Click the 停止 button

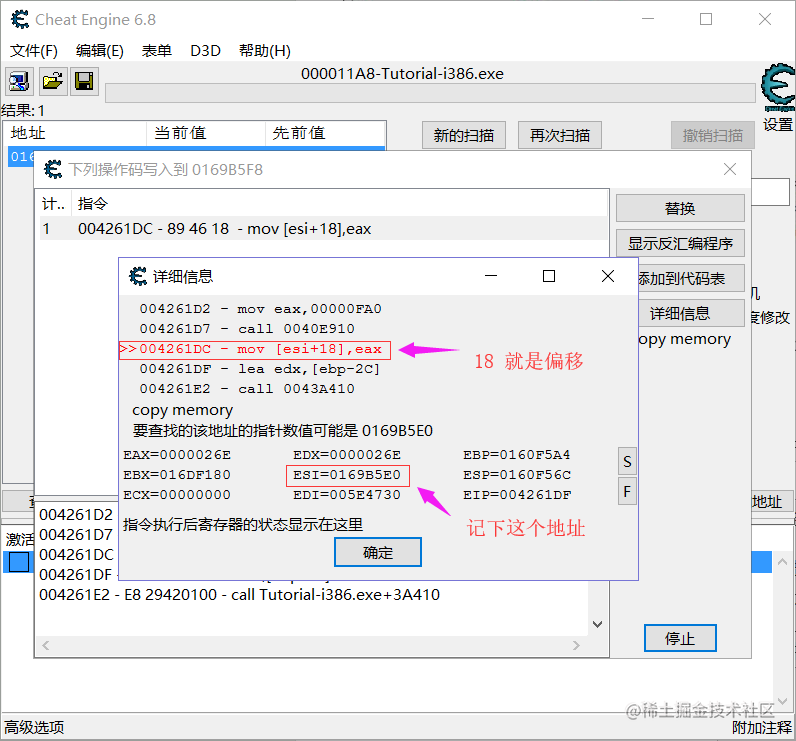pos(680,638)
